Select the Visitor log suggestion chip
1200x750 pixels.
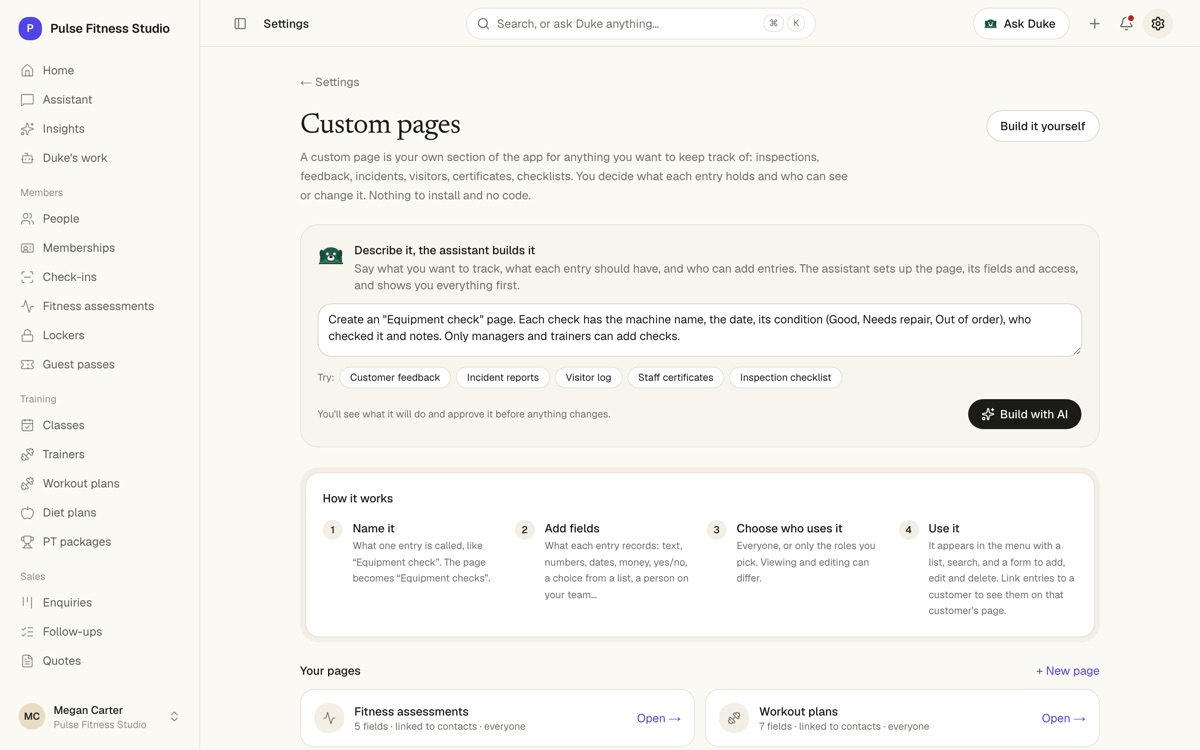coord(588,377)
